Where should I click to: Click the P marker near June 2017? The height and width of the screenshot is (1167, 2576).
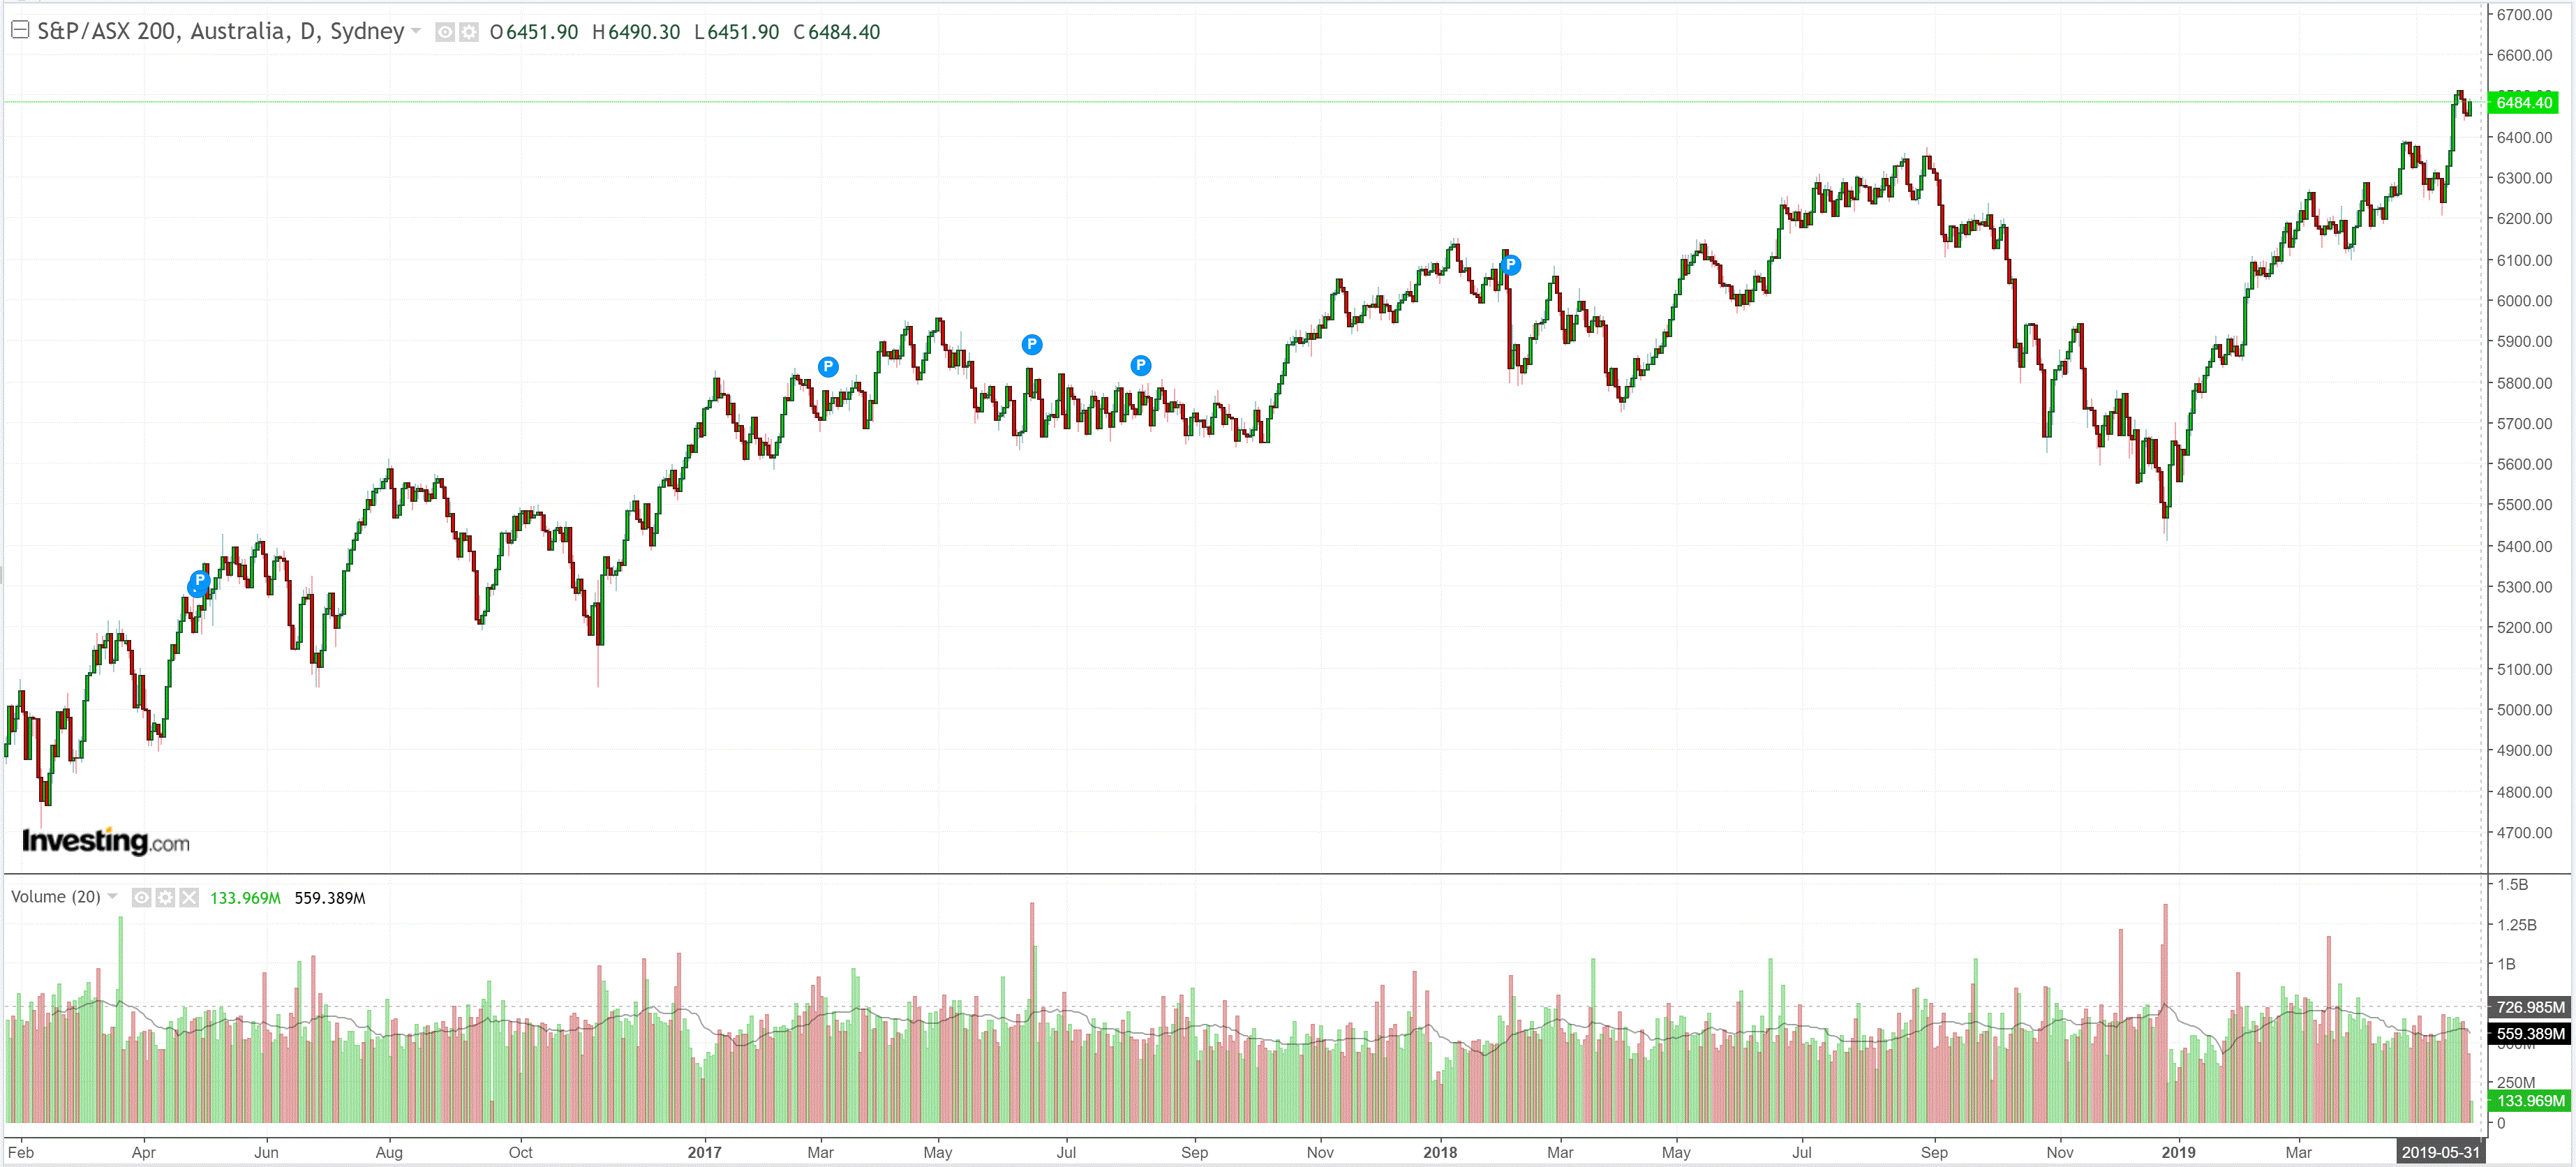tap(1032, 345)
